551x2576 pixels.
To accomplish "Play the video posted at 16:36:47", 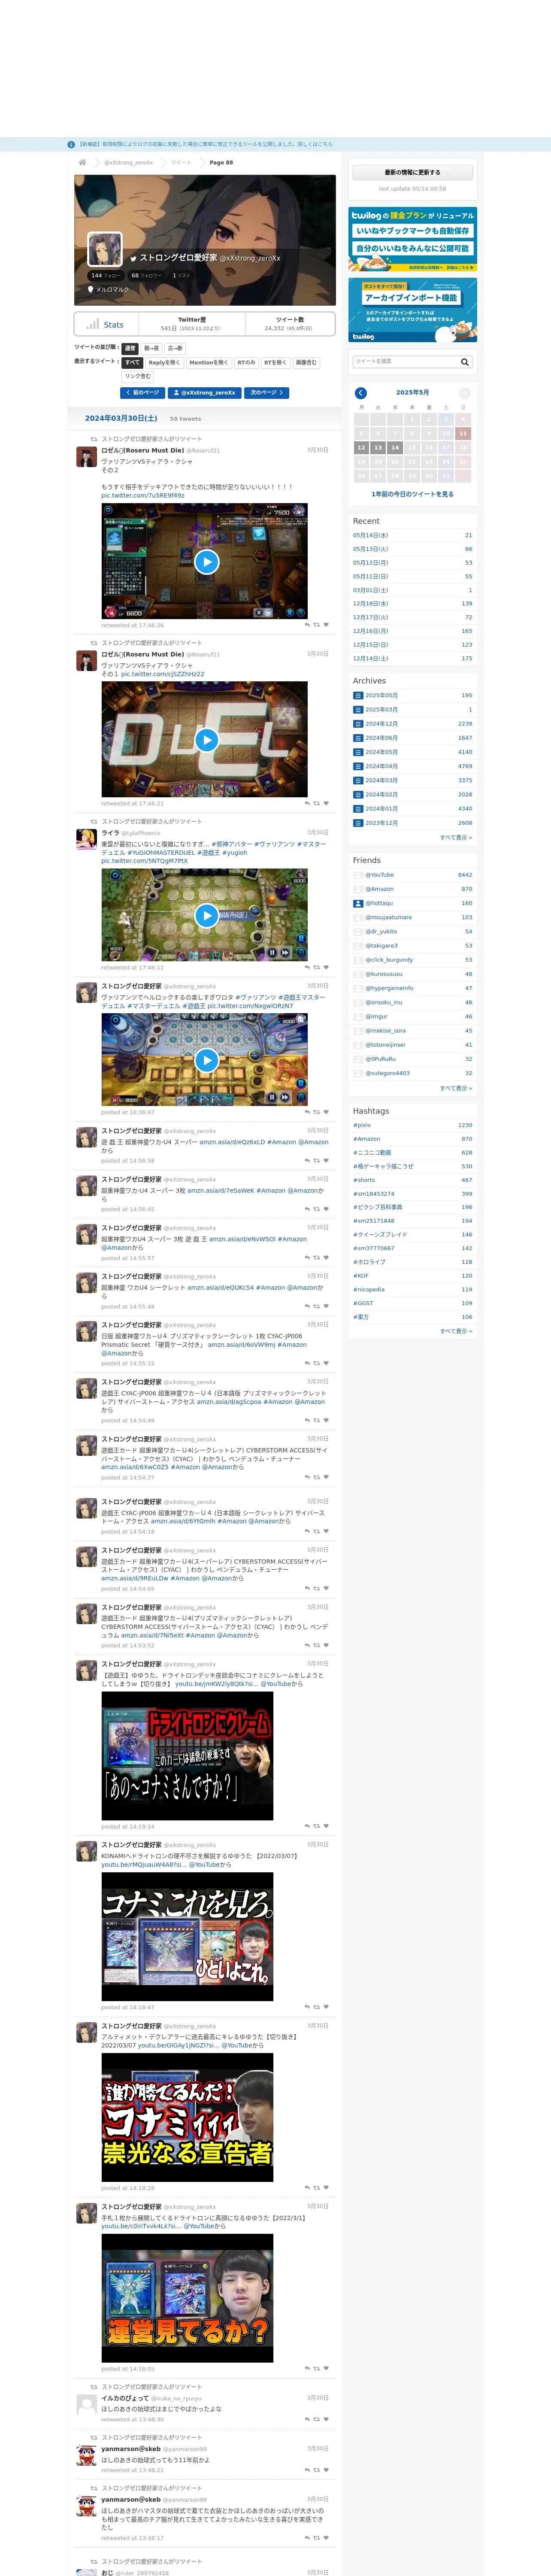I will tap(206, 1060).
